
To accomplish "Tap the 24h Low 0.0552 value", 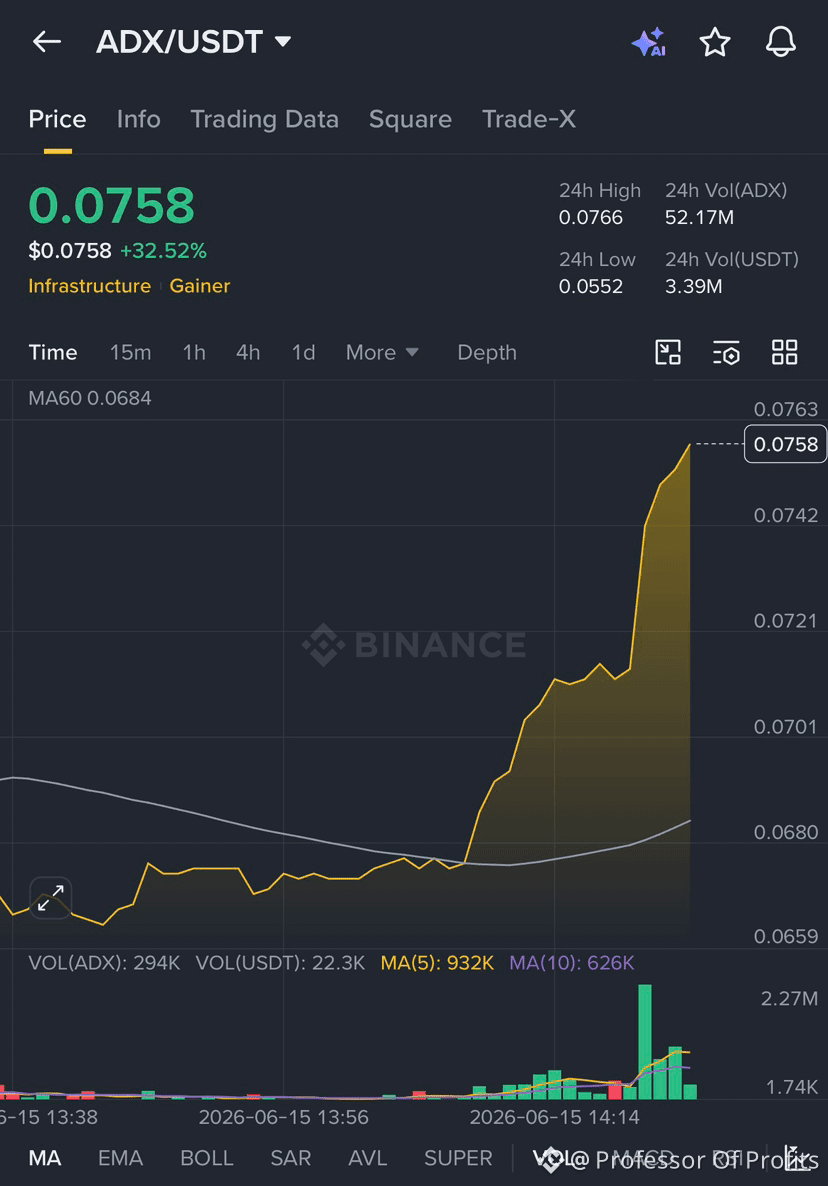I will (591, 287).
